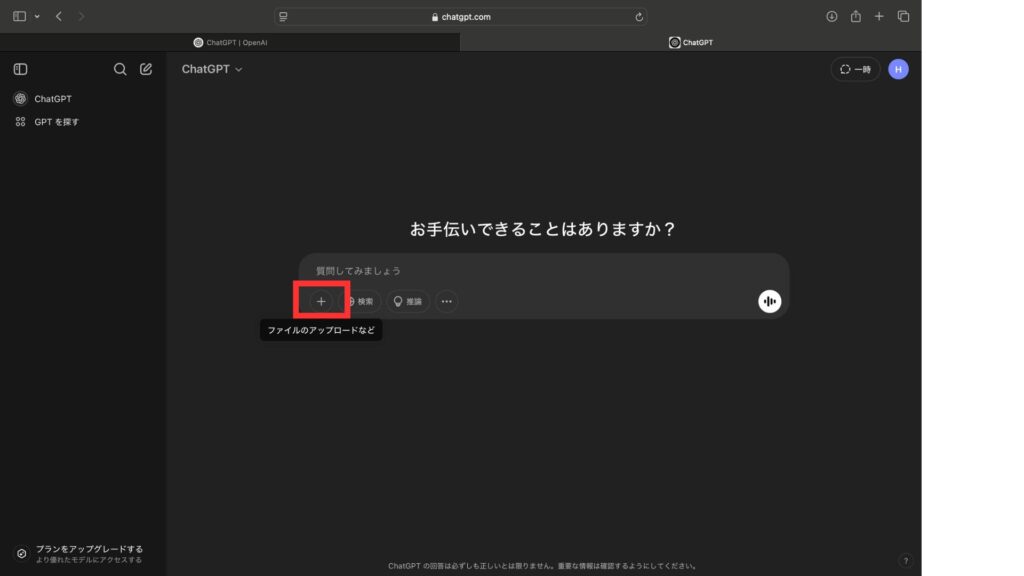Screen dimensions: 1024x576
Task: Show Safari tab overview icon
Action: pyautogui.click(x=903, y=16)
